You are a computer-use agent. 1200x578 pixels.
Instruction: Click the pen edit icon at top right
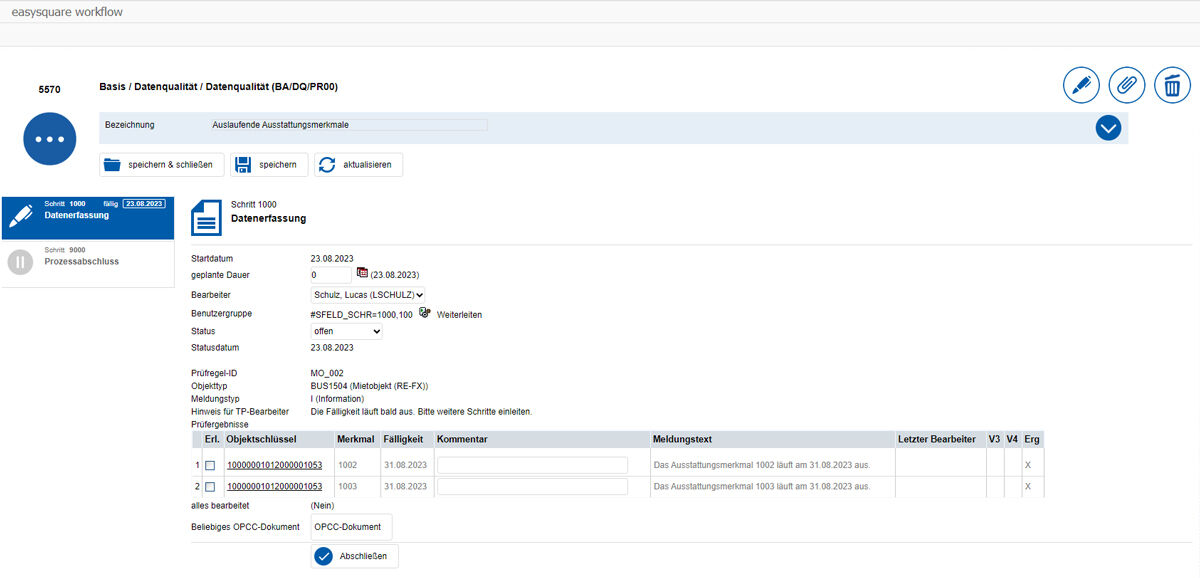pyautogui.click(x=1081, y=85)
